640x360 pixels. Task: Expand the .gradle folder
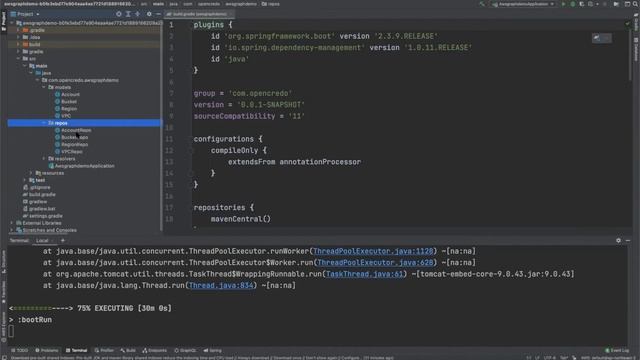coord(18,30)
